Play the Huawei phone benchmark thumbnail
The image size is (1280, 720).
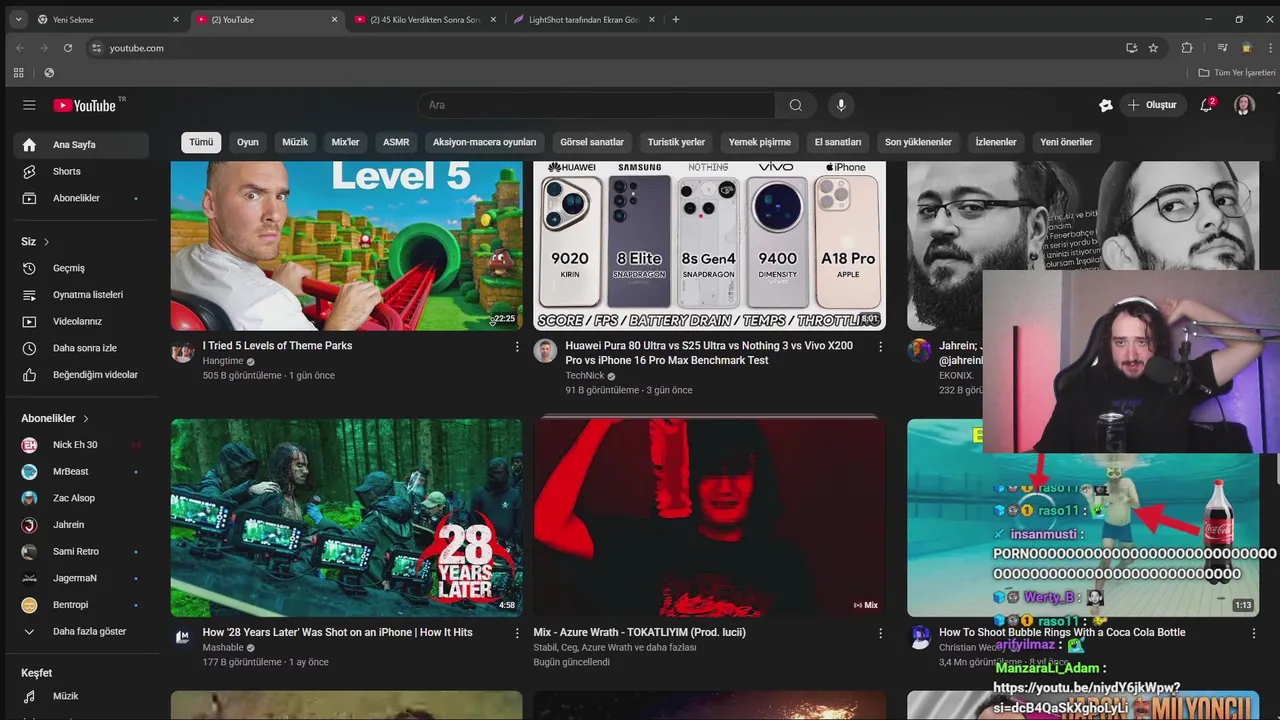(x=709, y=245)
